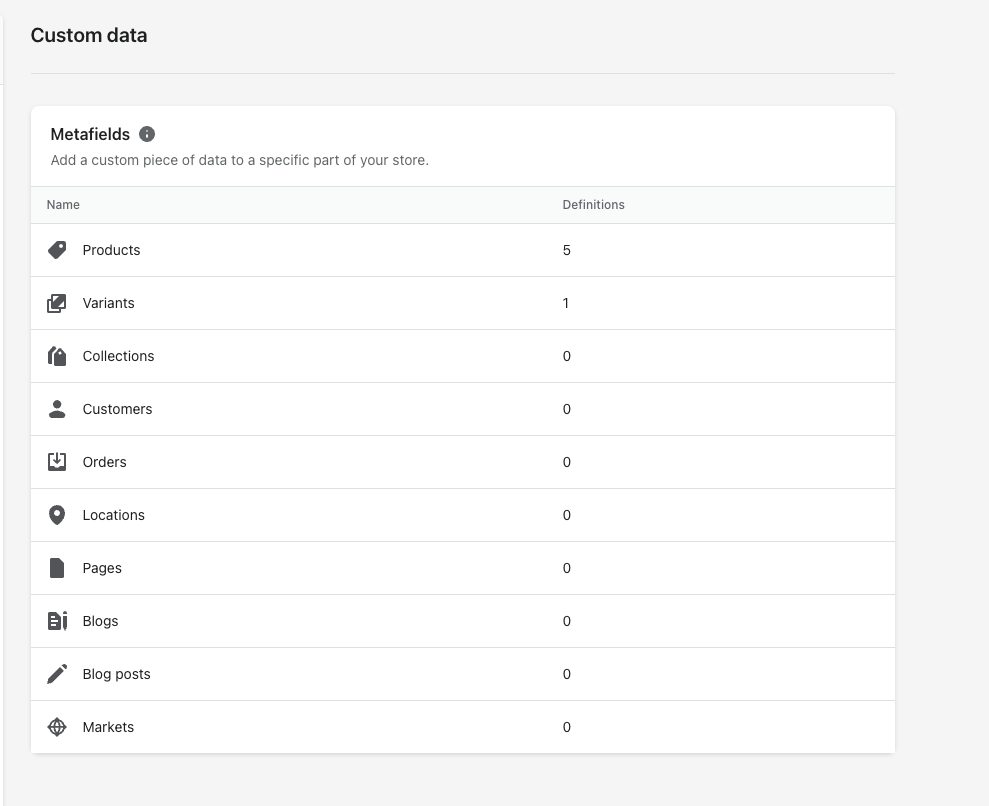Click the Collections icon
Image resolution: width=989 pixels, height=806 pixels.
point(57,356)
